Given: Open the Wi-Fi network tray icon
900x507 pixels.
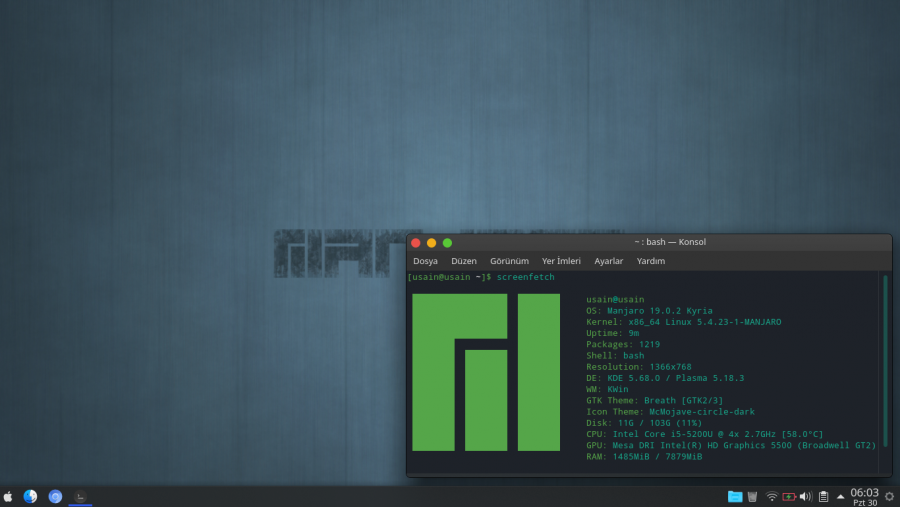Looking at the screenshot, I should pyautogui.click(x=772, y=496).
